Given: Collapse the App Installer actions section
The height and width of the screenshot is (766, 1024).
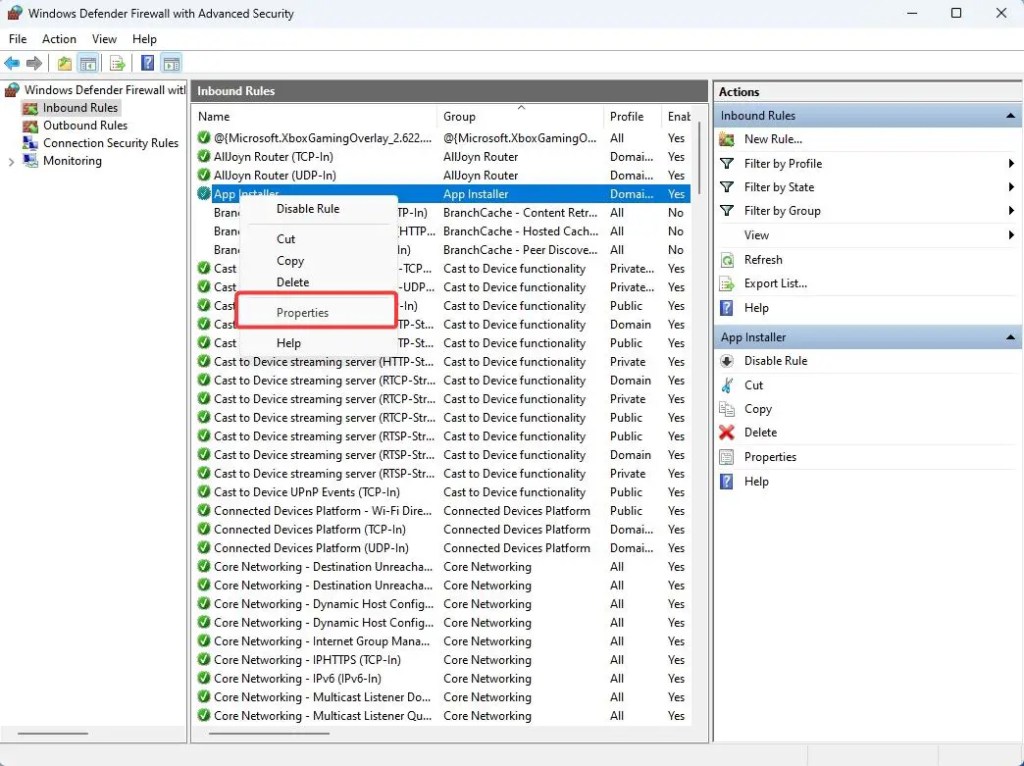Looking at the screenshot, I should 1010,337.
